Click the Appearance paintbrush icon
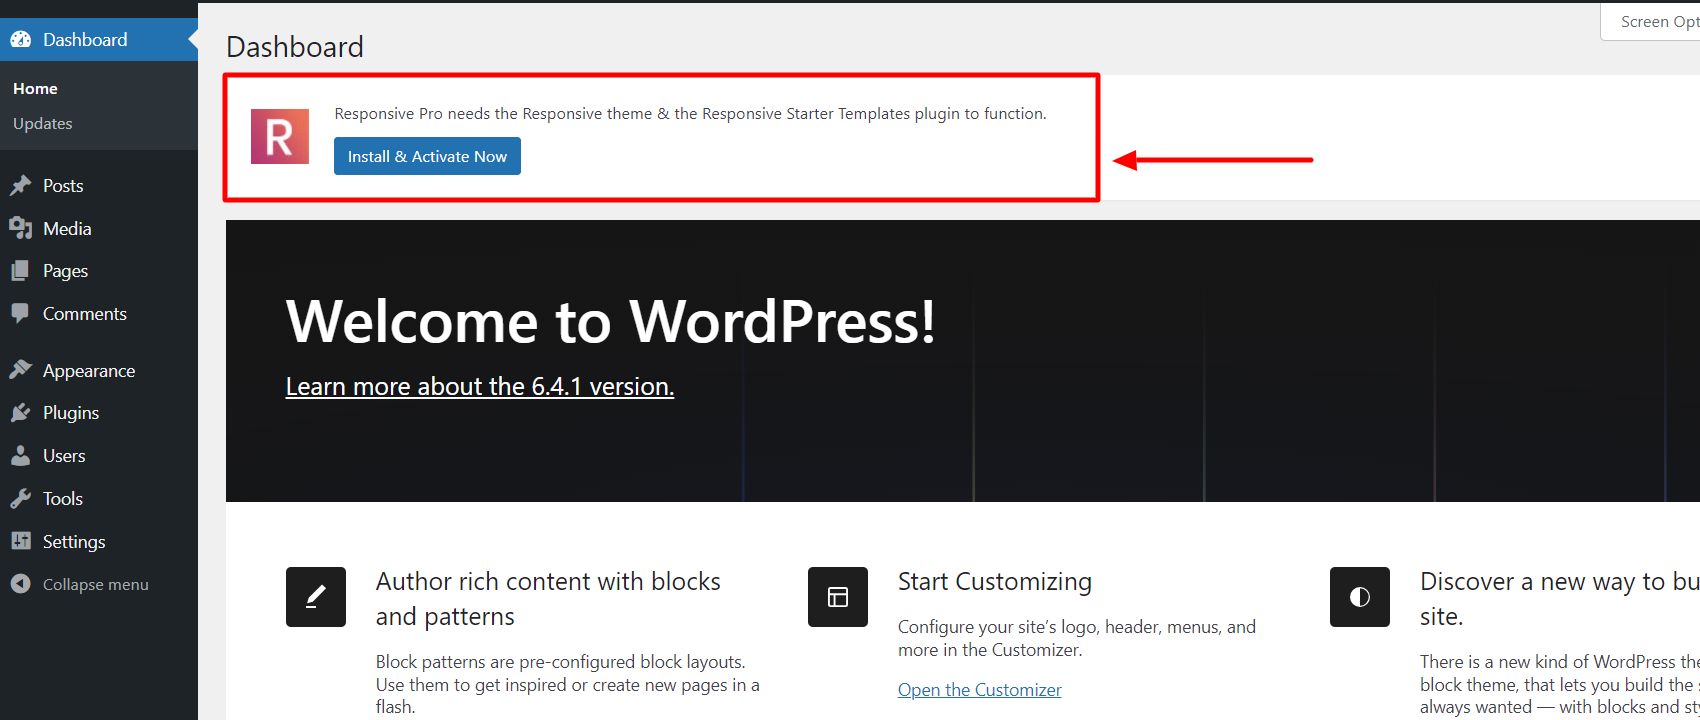1700x720 pixels. tap(21, 371)
